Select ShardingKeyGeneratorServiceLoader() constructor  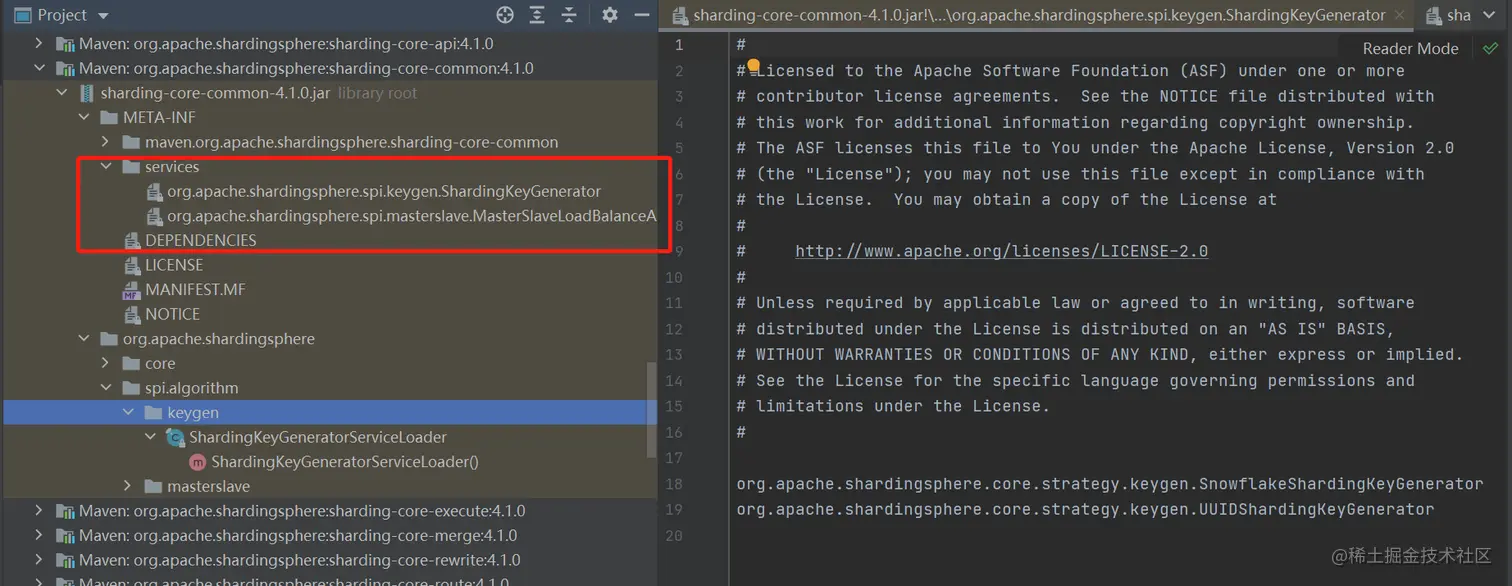pos(345,462)
